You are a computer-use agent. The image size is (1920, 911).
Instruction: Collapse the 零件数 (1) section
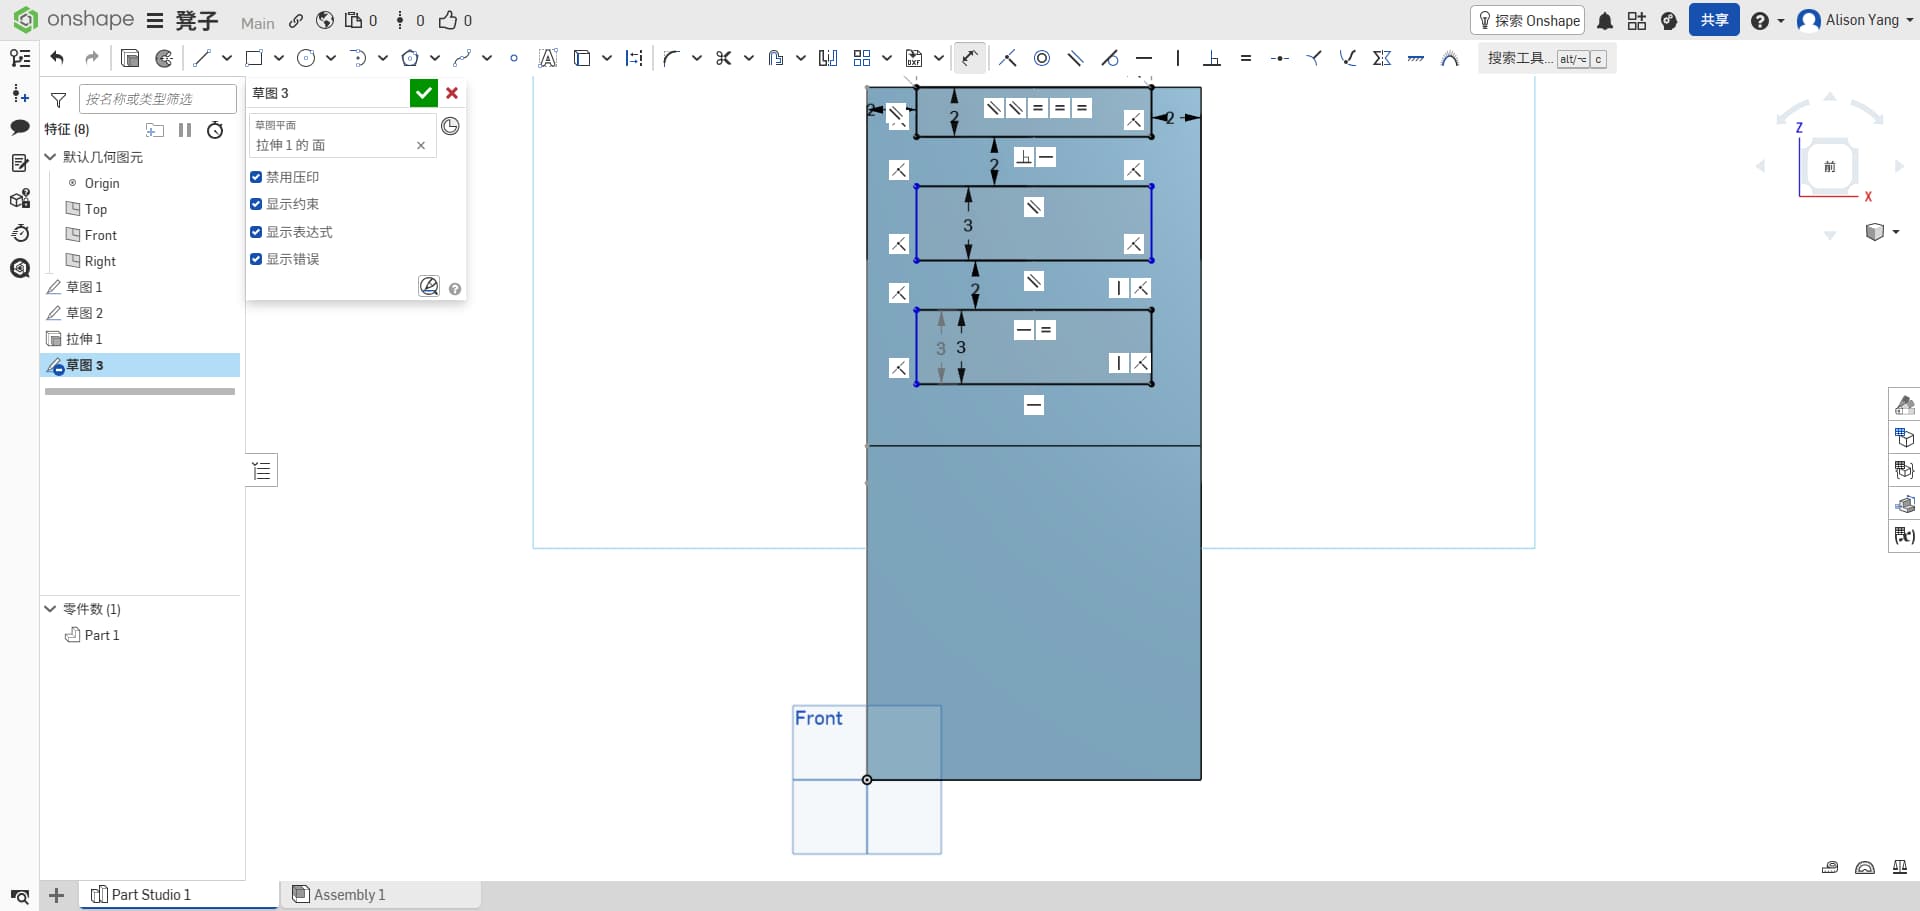point(50,609)
